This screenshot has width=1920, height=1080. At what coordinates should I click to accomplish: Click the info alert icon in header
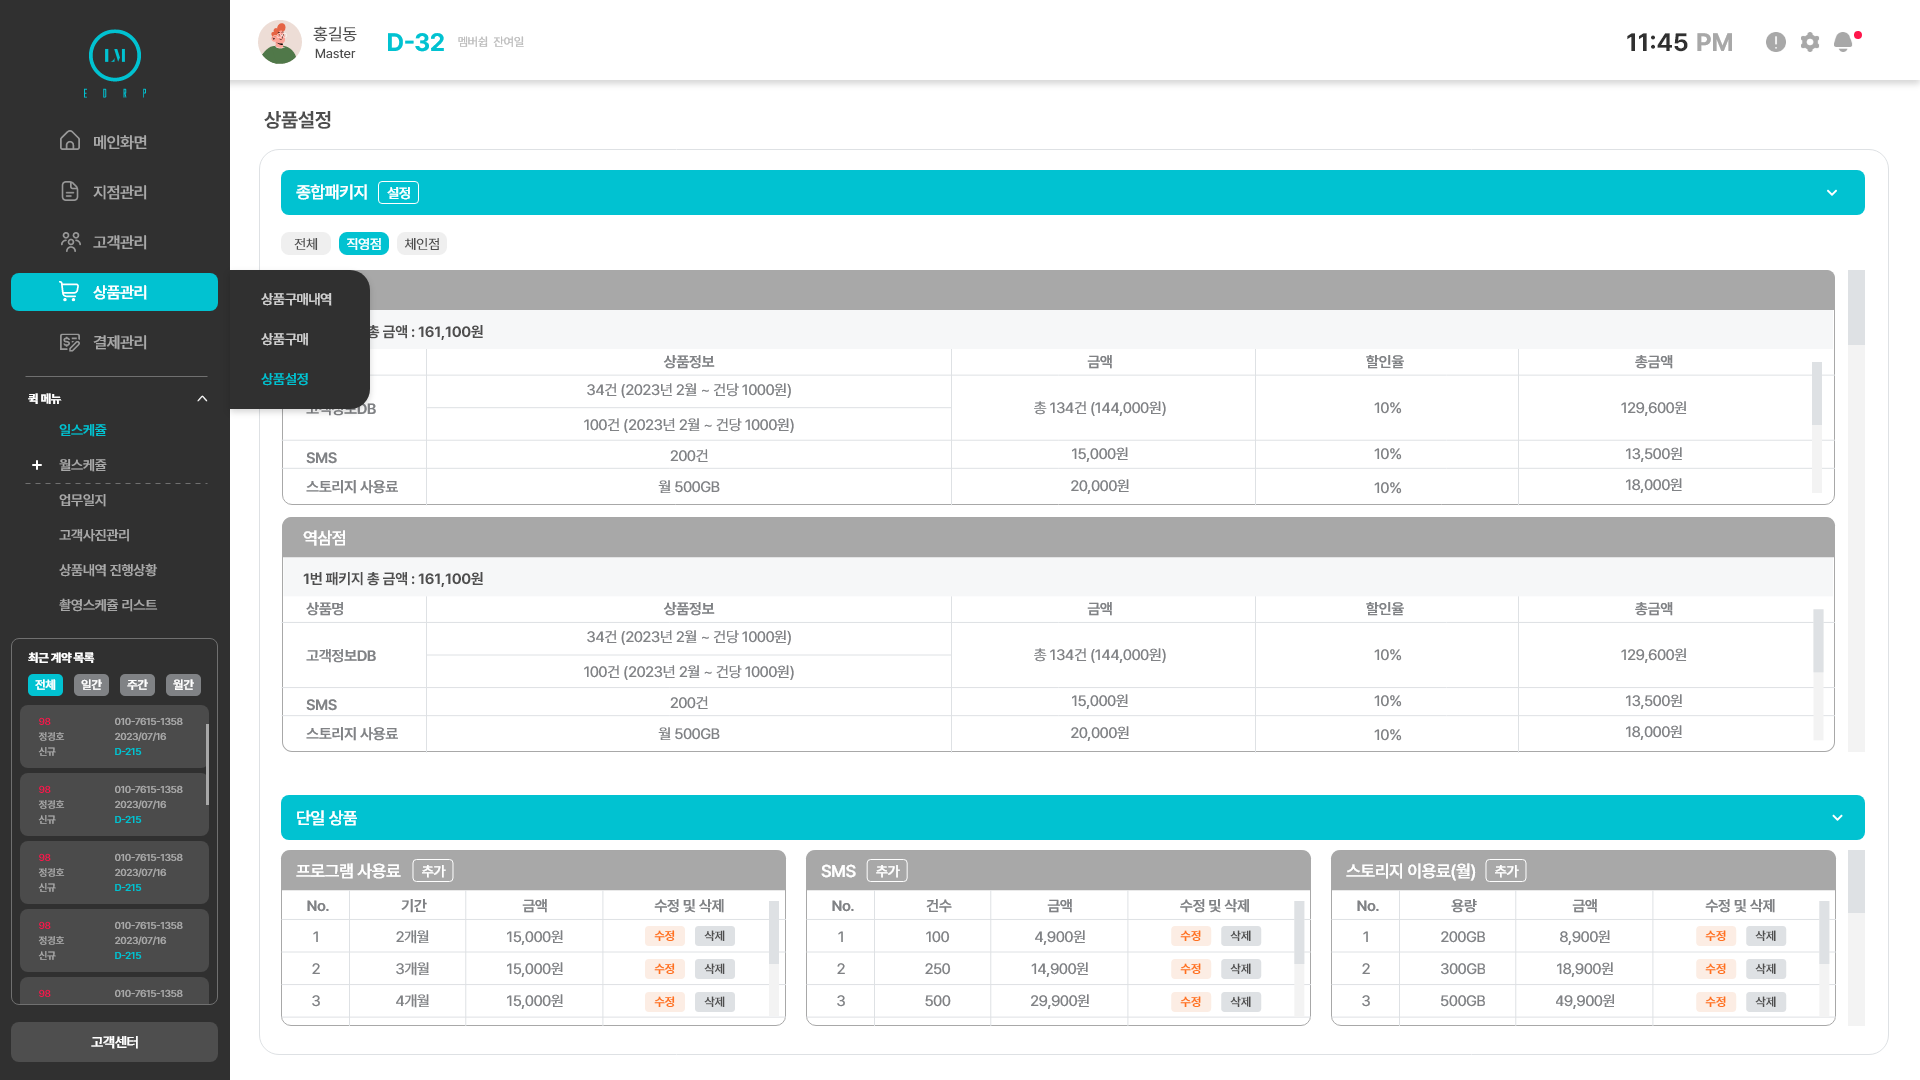[1776, 42]
